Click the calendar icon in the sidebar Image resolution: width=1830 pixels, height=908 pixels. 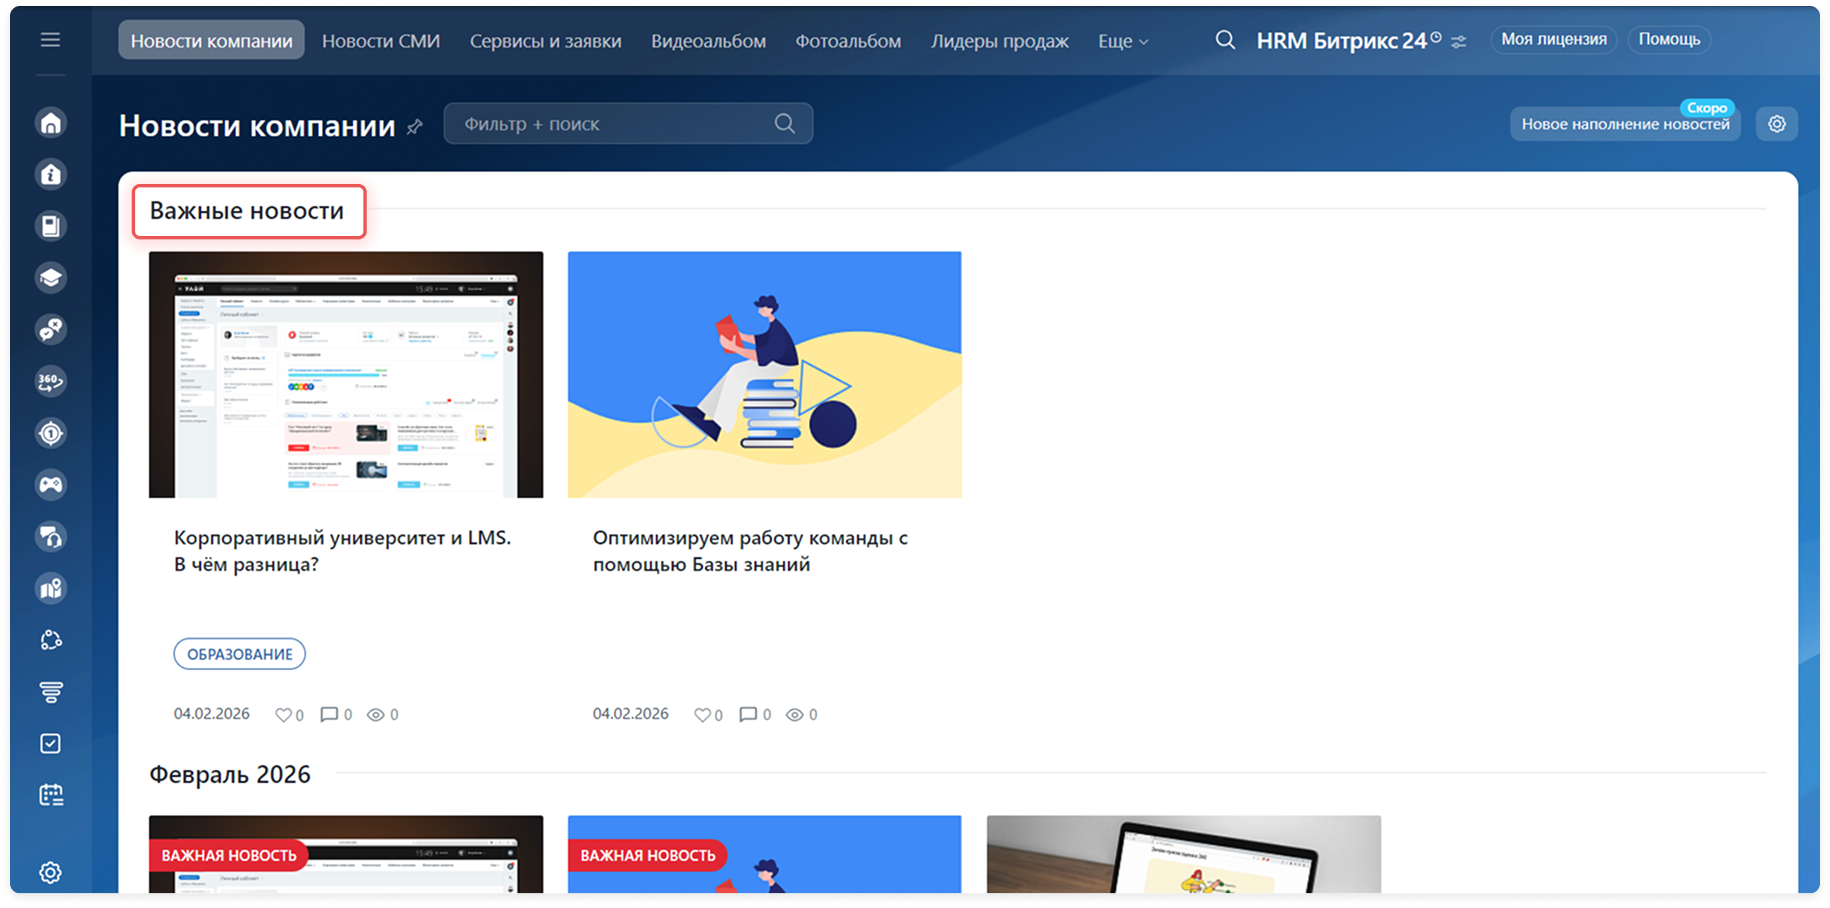coord(51,795)
